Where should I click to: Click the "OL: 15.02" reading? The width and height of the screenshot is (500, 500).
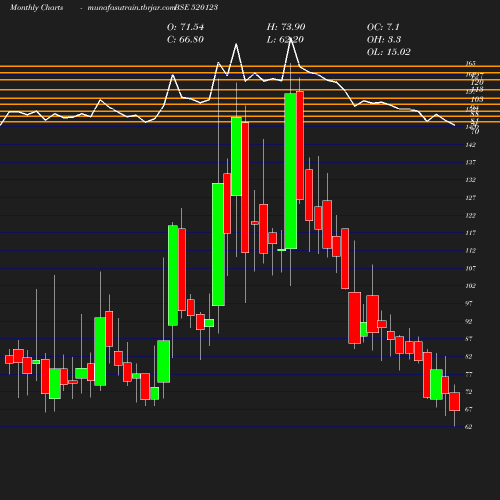click(389, 52)
